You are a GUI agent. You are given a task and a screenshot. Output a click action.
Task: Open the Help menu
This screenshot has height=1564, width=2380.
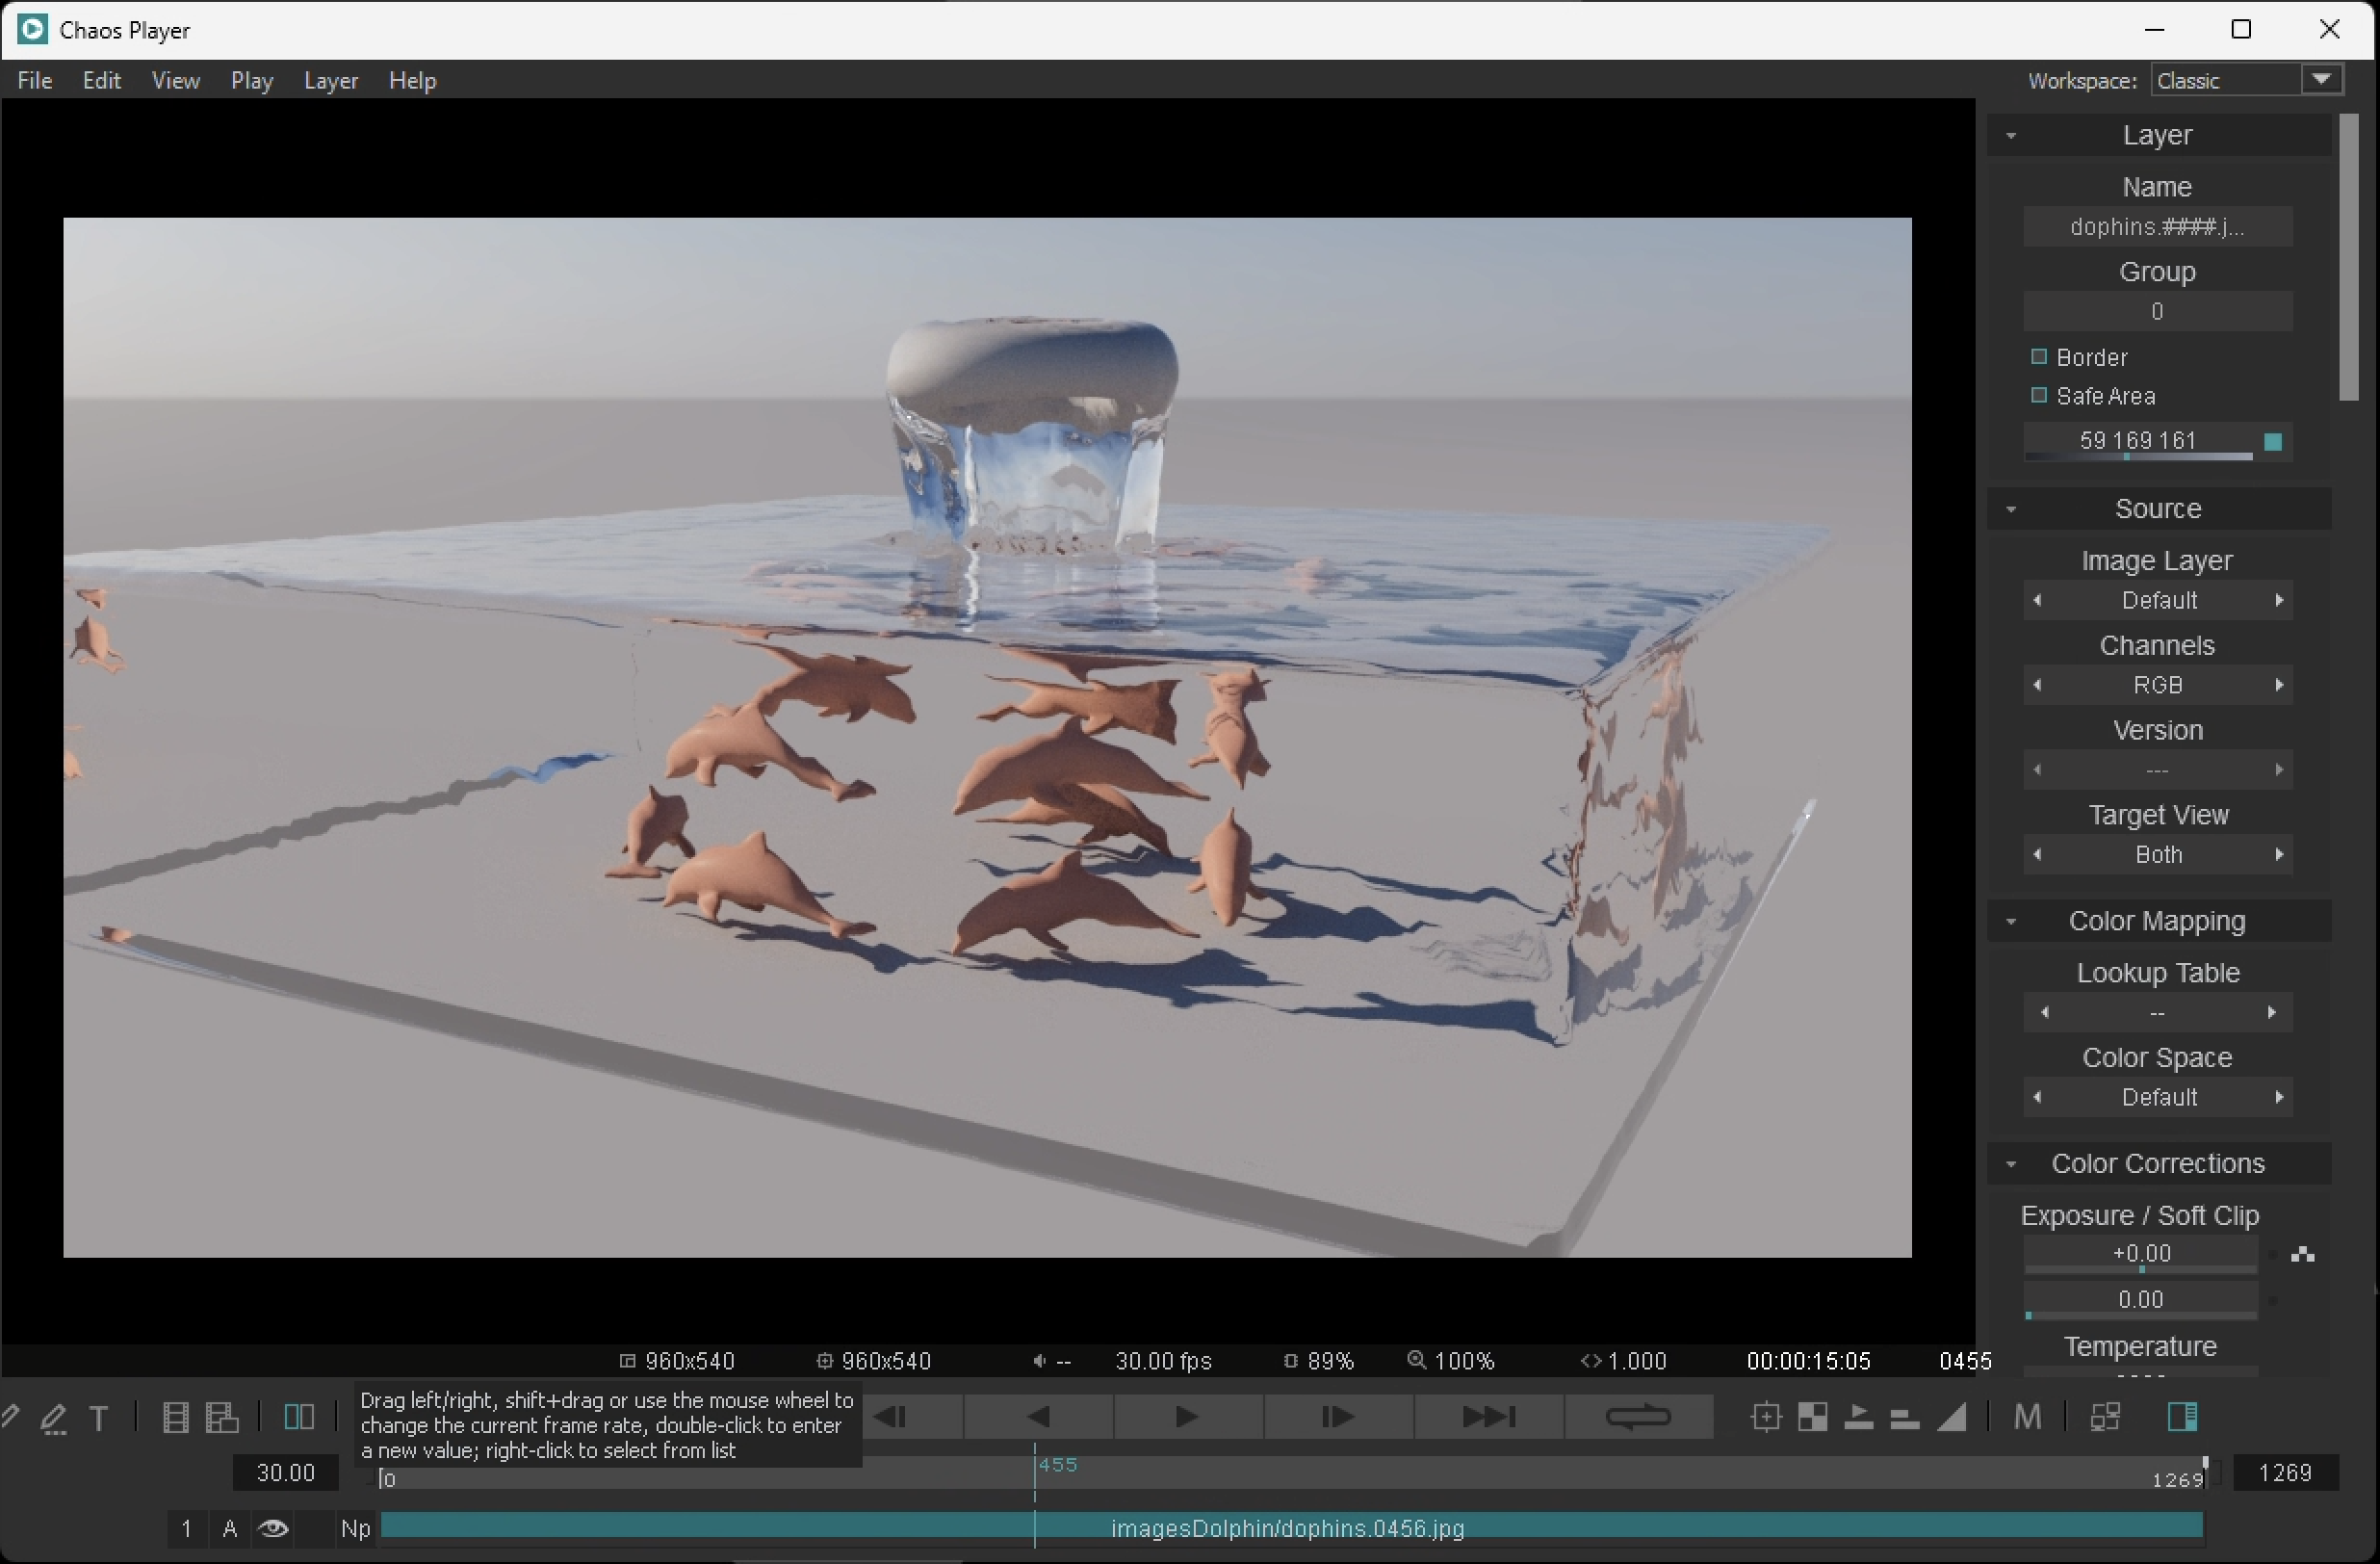(x=412, y=81)
